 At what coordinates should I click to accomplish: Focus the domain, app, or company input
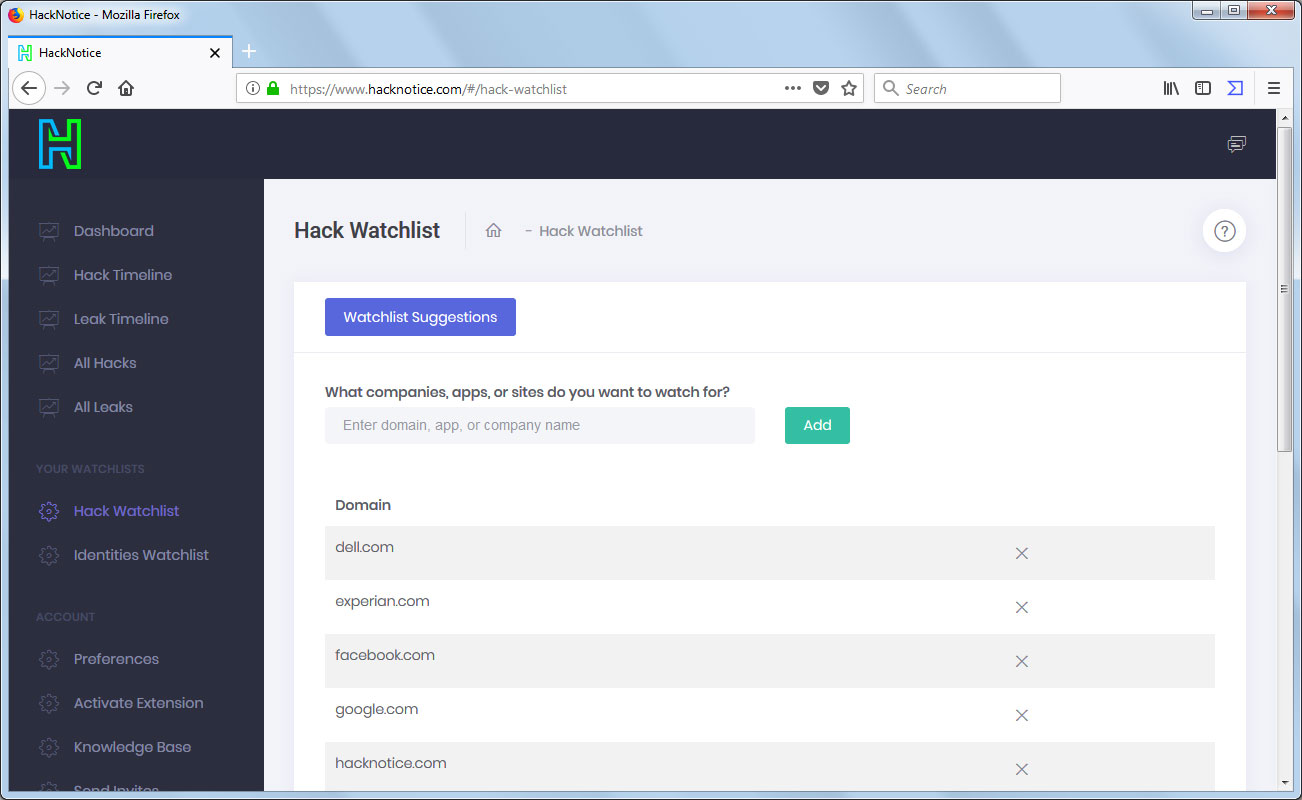click(x=540, y=425)
